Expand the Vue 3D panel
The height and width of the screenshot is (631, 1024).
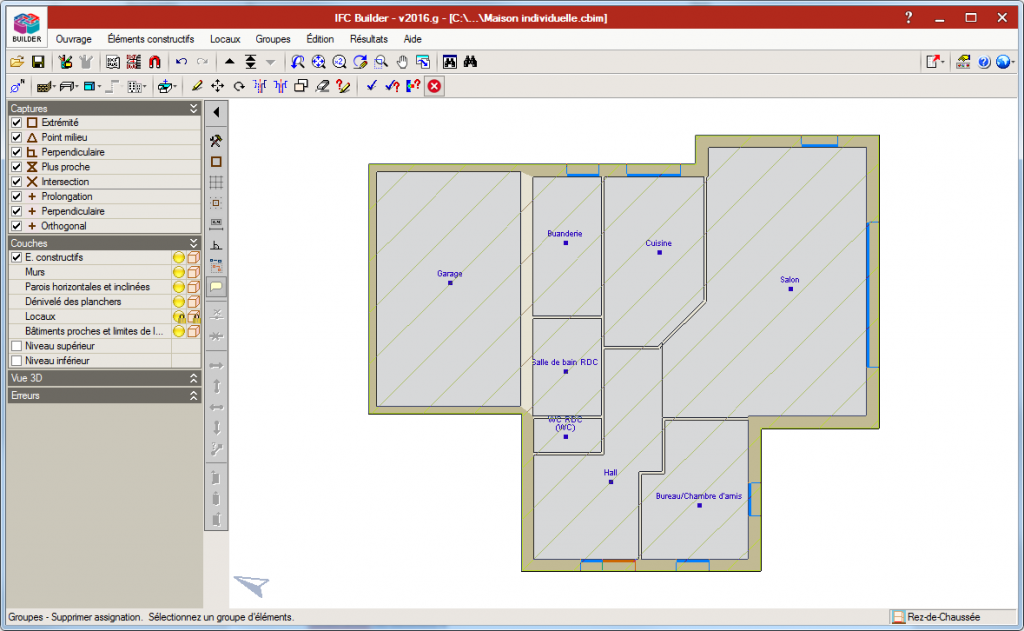[194, 378]
